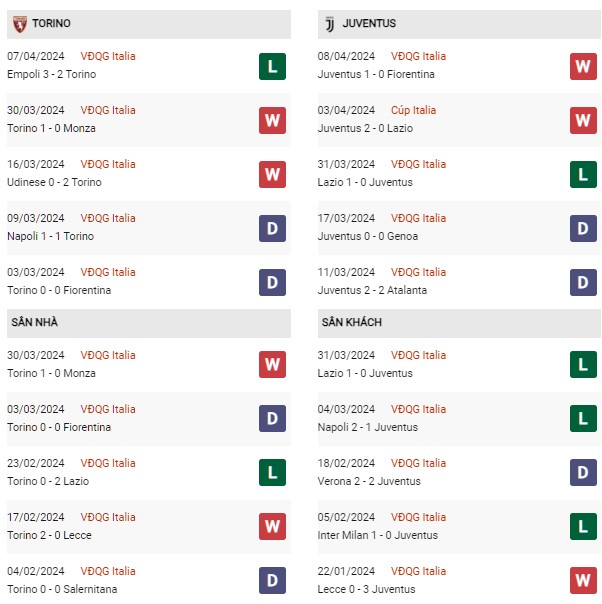Select the SÂN NHÀ section header
The width and height of the screenshot is (602, 604).
coord(149,323)
